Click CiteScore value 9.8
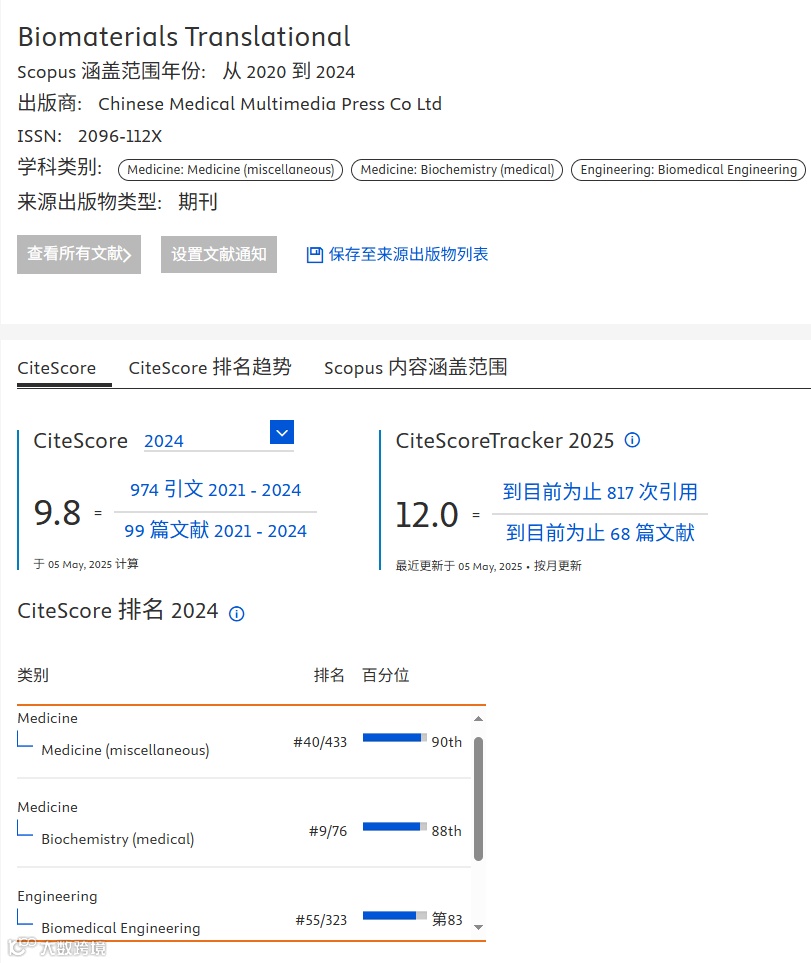This screenshot has height=963, width=811. [57, 512]
